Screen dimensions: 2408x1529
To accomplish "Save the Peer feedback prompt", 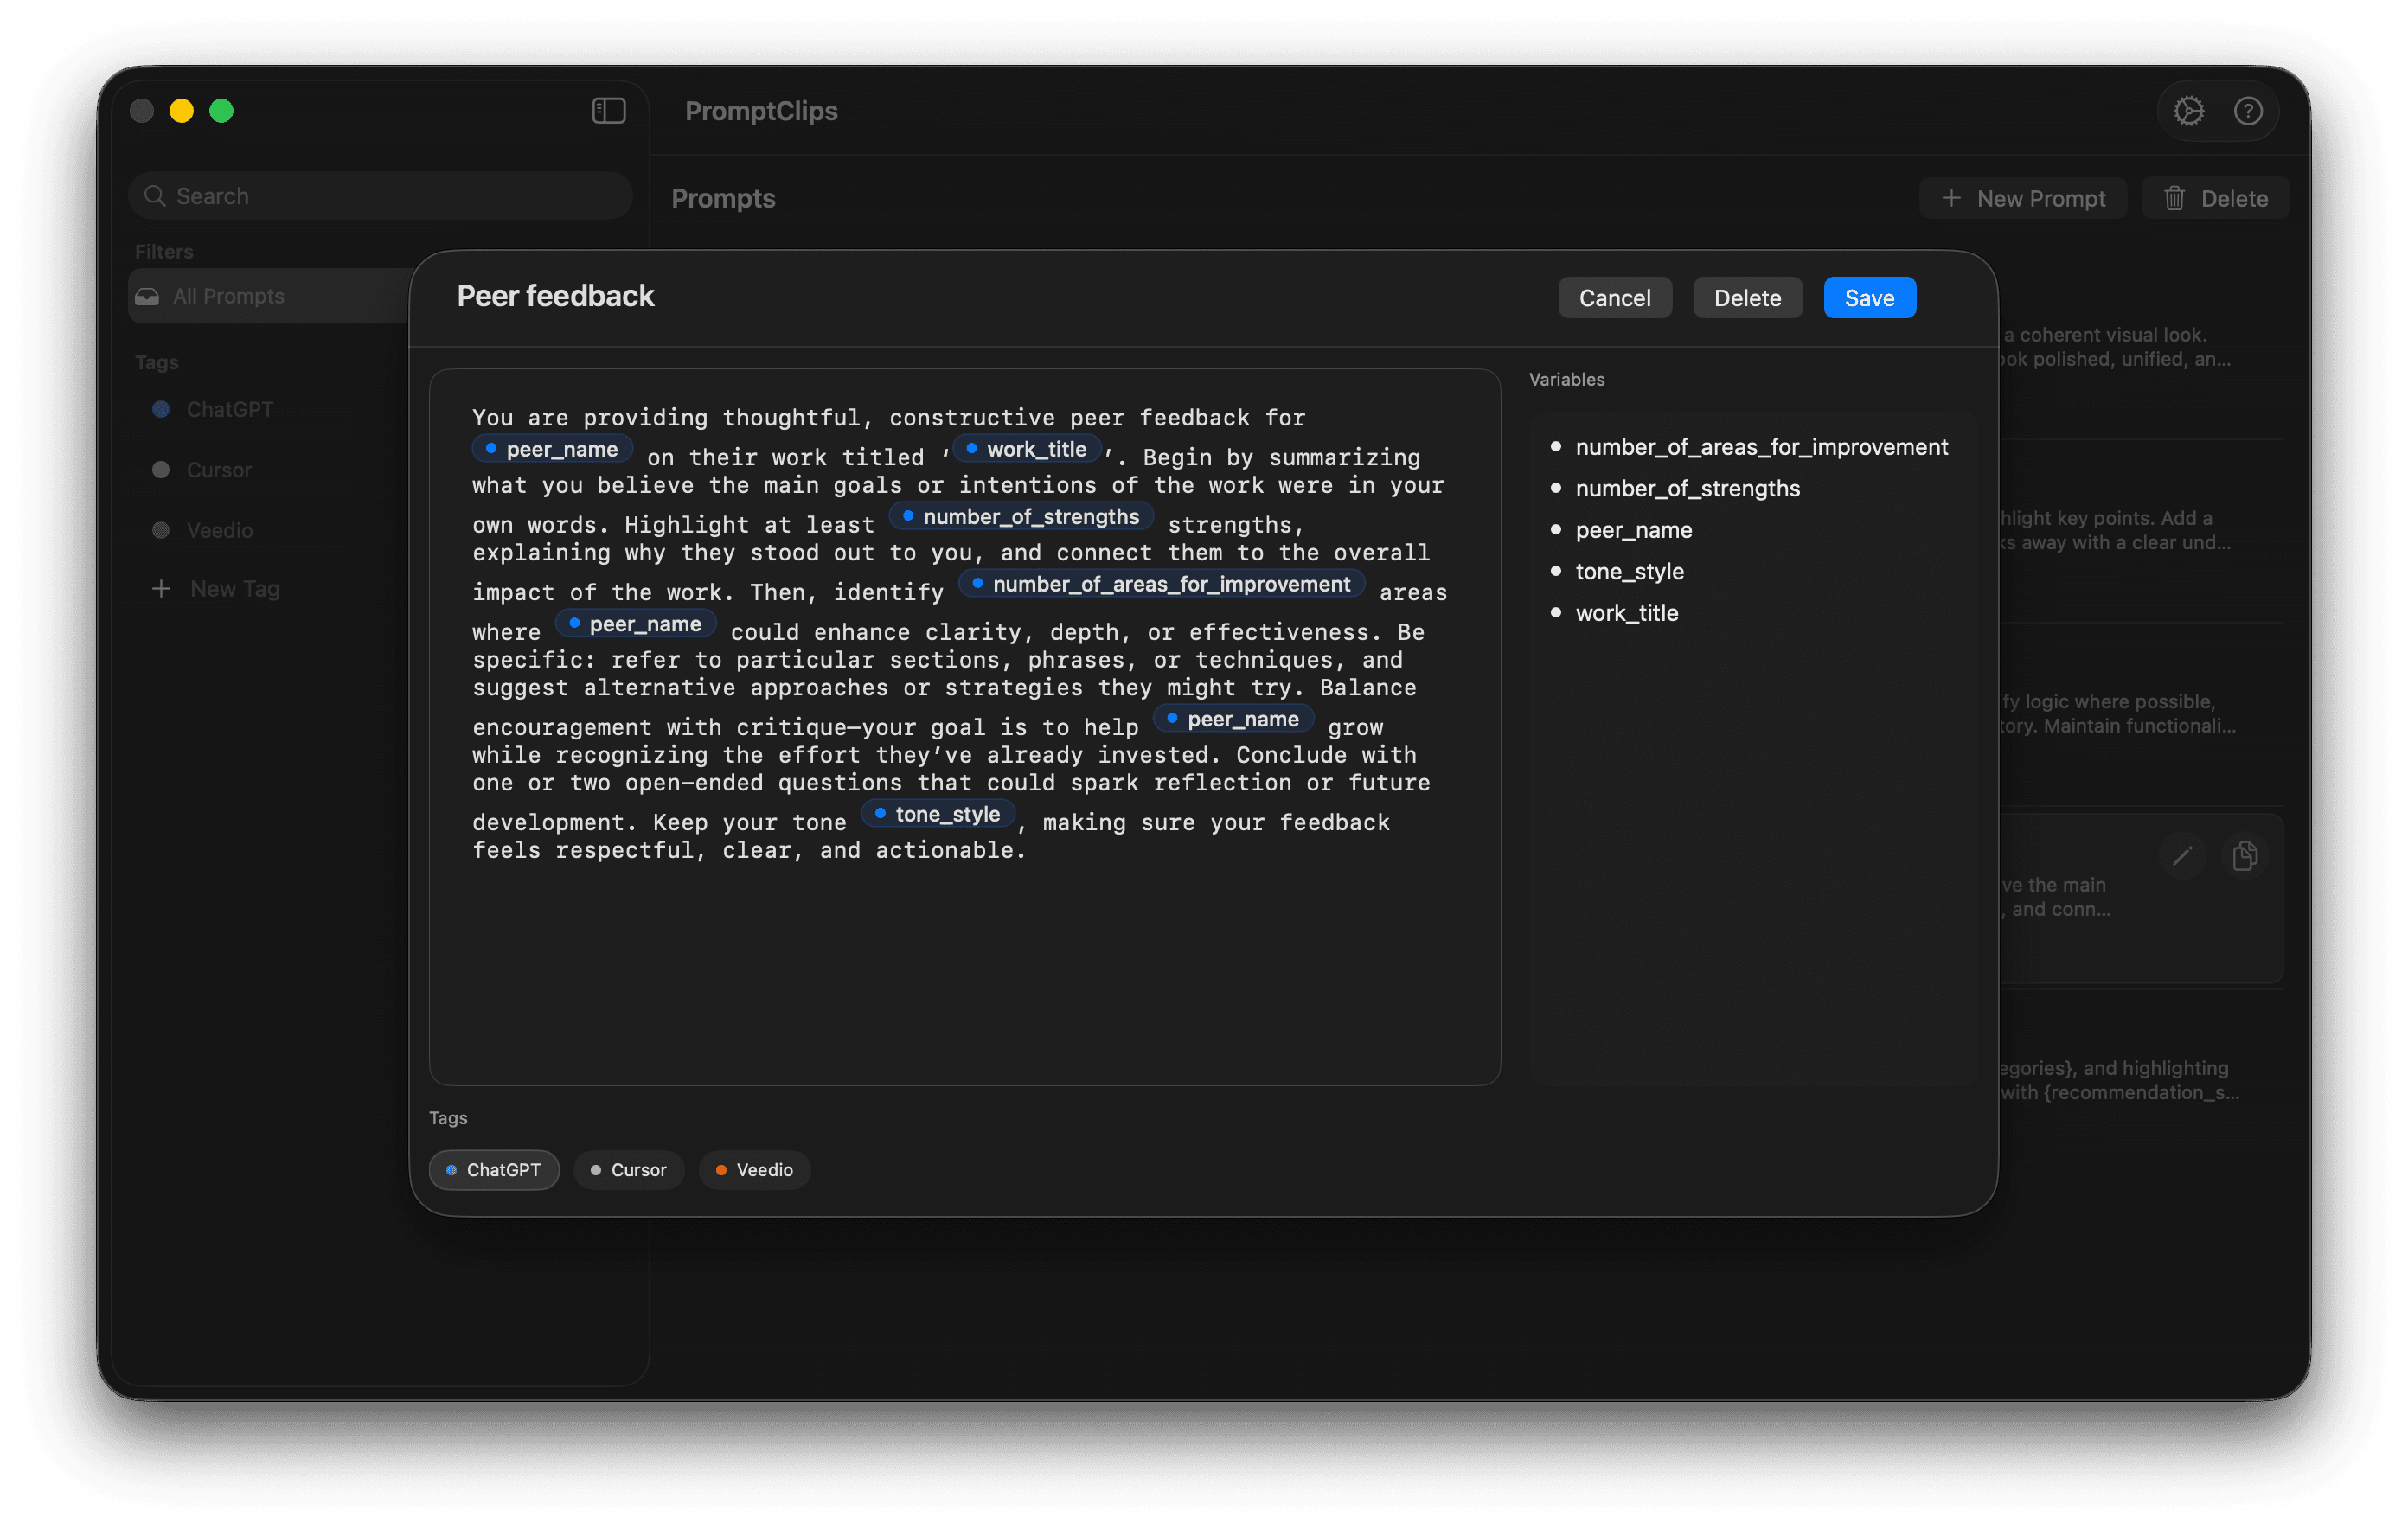I will pyautogui.click(x=1869, y=298).
